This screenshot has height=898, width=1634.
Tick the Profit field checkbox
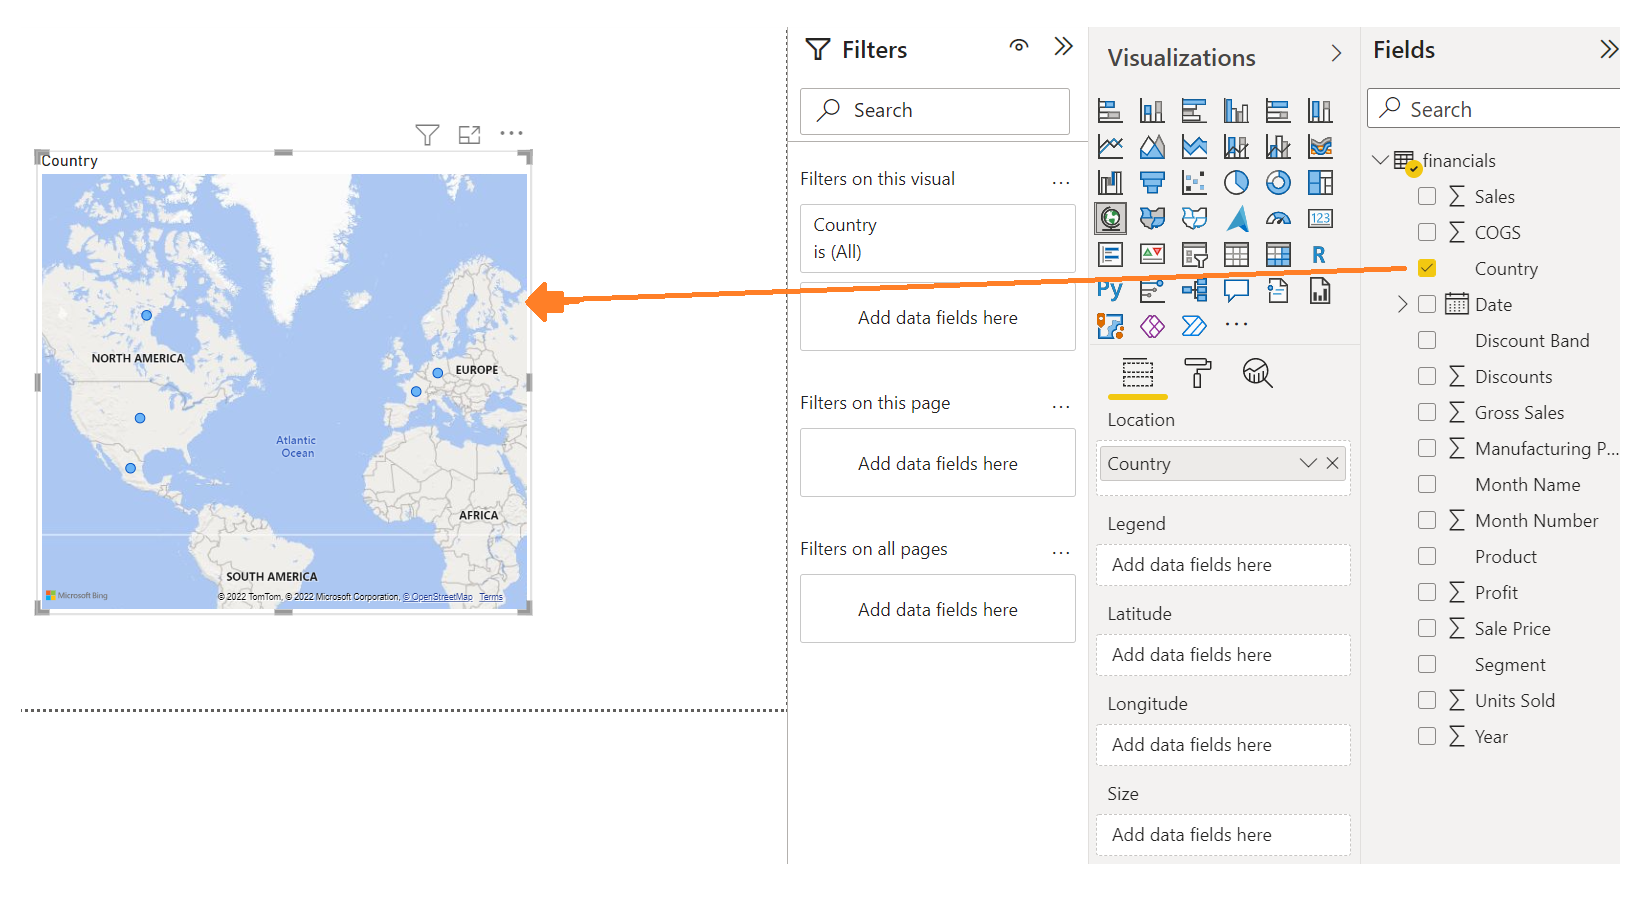click(x=1427, y=592)
